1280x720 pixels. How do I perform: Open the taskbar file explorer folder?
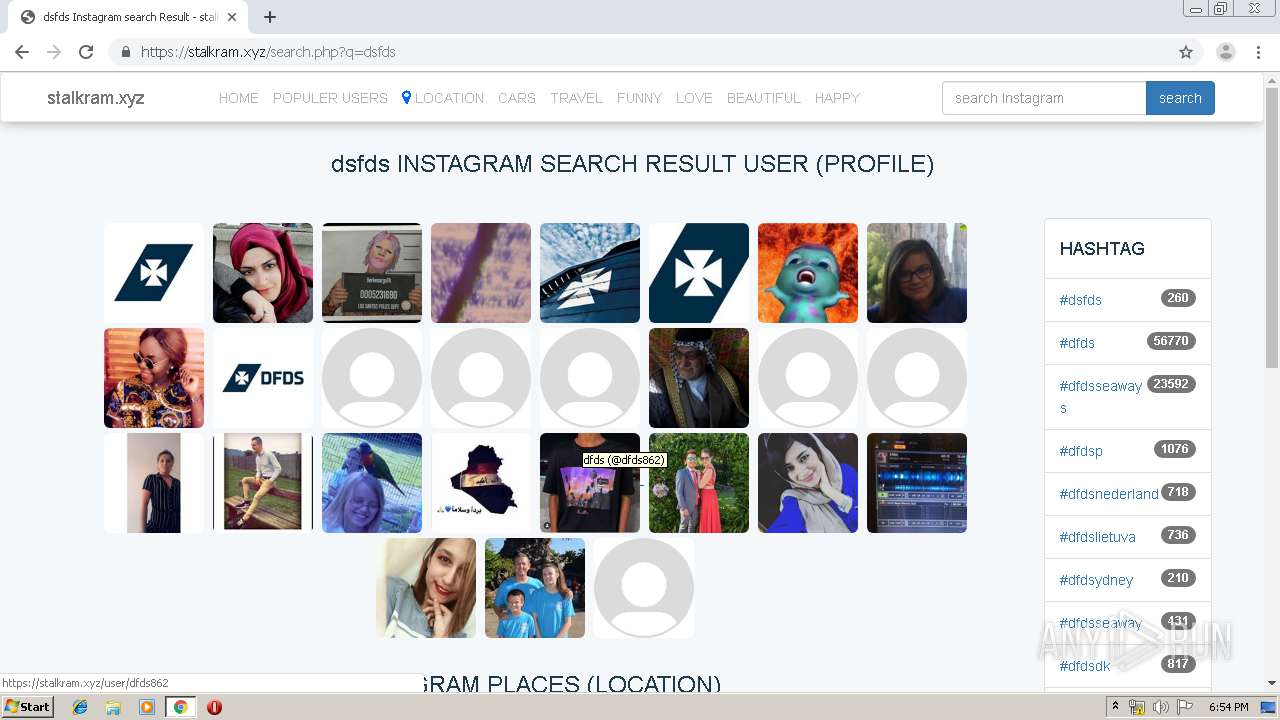[x=113, y=707]
